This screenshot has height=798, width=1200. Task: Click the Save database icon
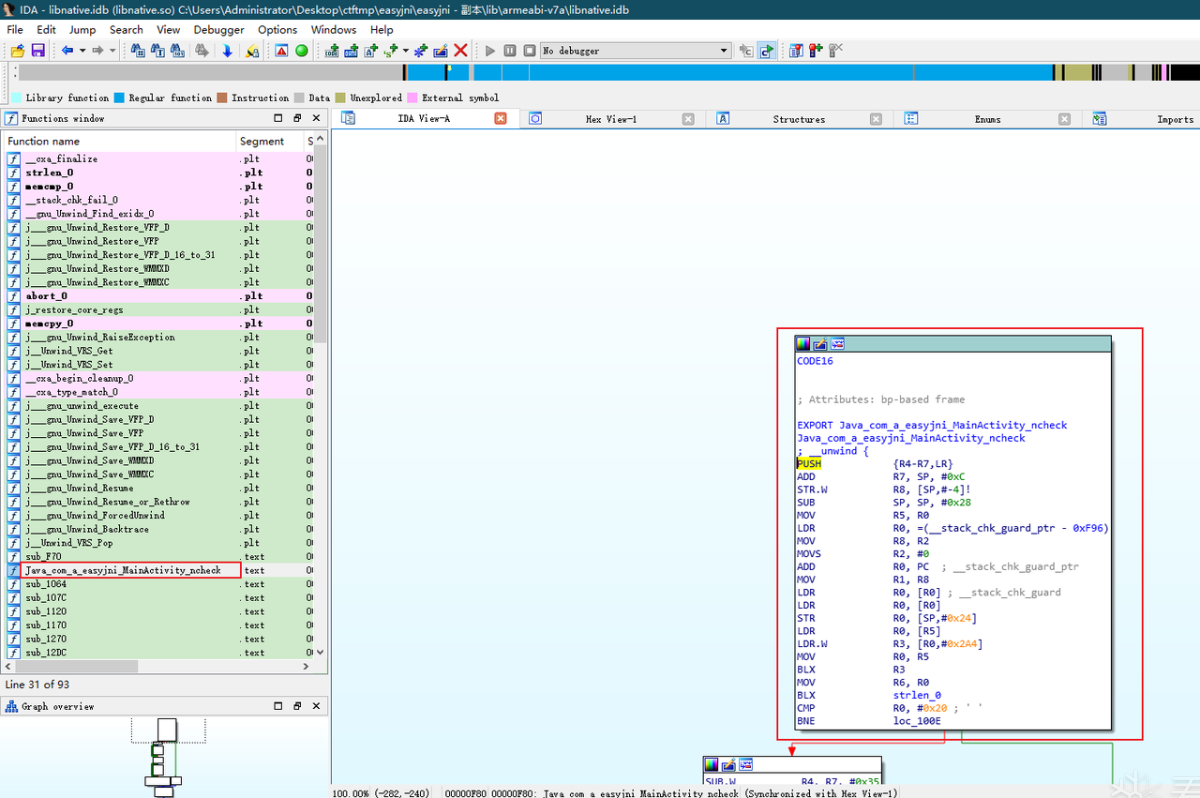pos(38,50)
